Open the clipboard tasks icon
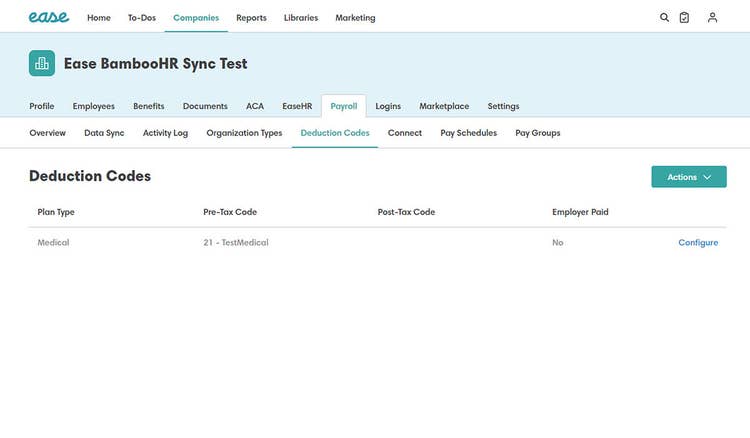This screenshot has width=750, height=438. click(x=684, y=18)
